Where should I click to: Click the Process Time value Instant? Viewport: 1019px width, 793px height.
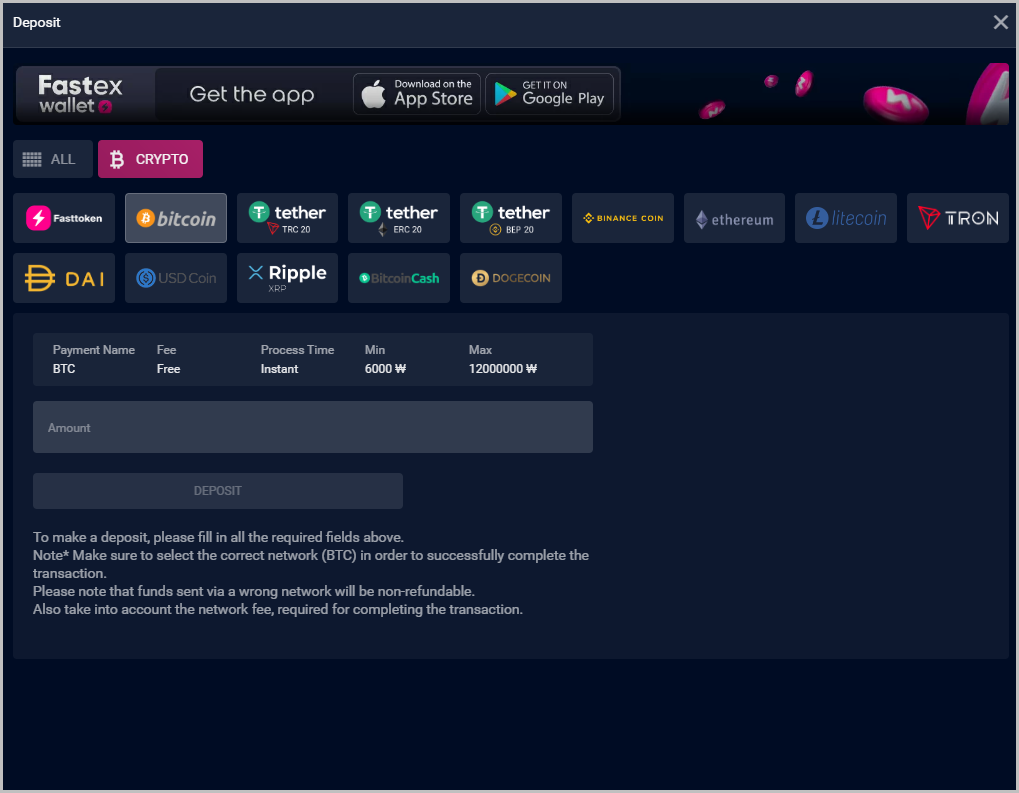coord(279,369)
